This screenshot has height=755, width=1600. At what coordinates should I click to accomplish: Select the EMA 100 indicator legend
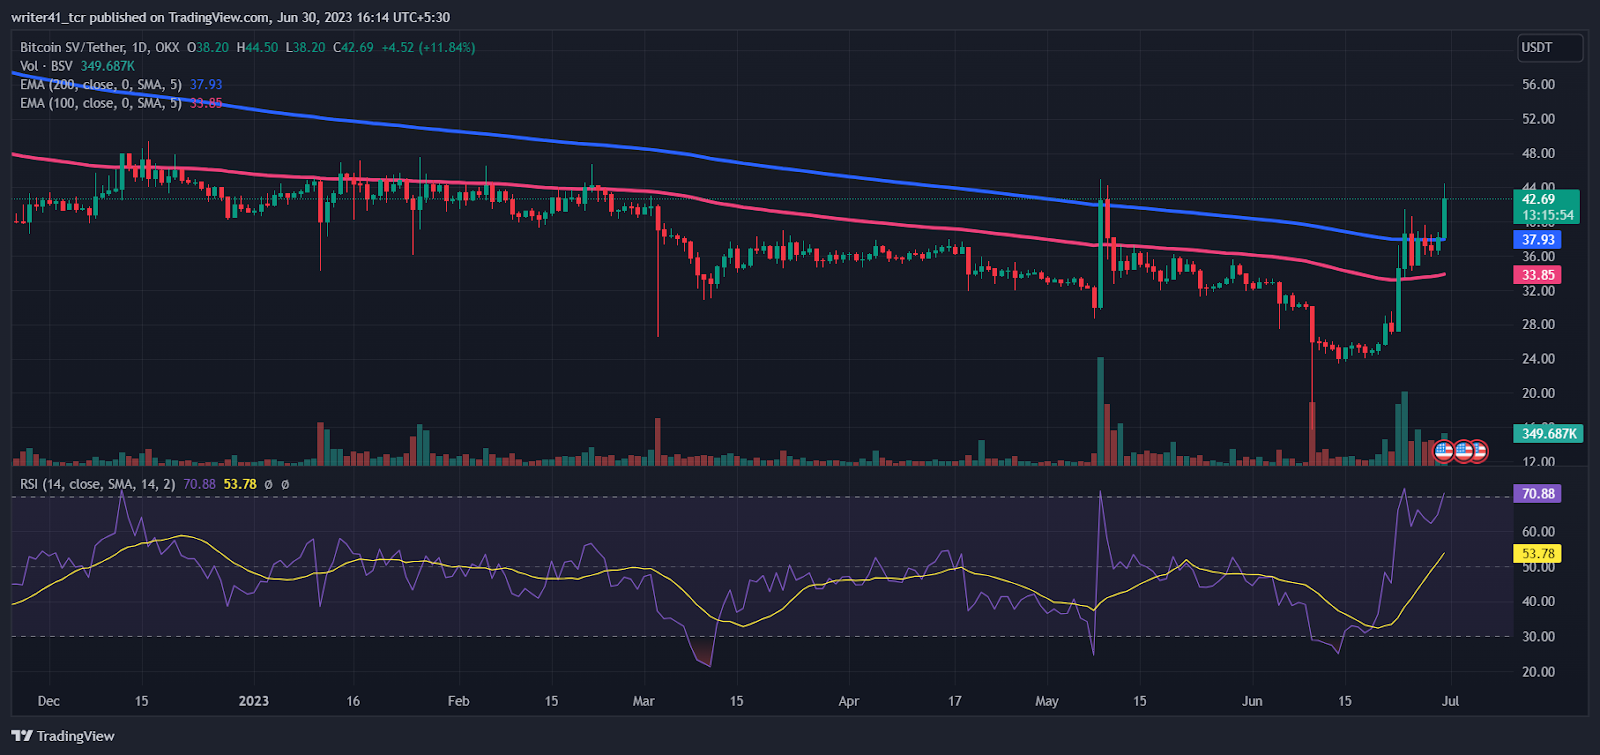coord(101,103)
